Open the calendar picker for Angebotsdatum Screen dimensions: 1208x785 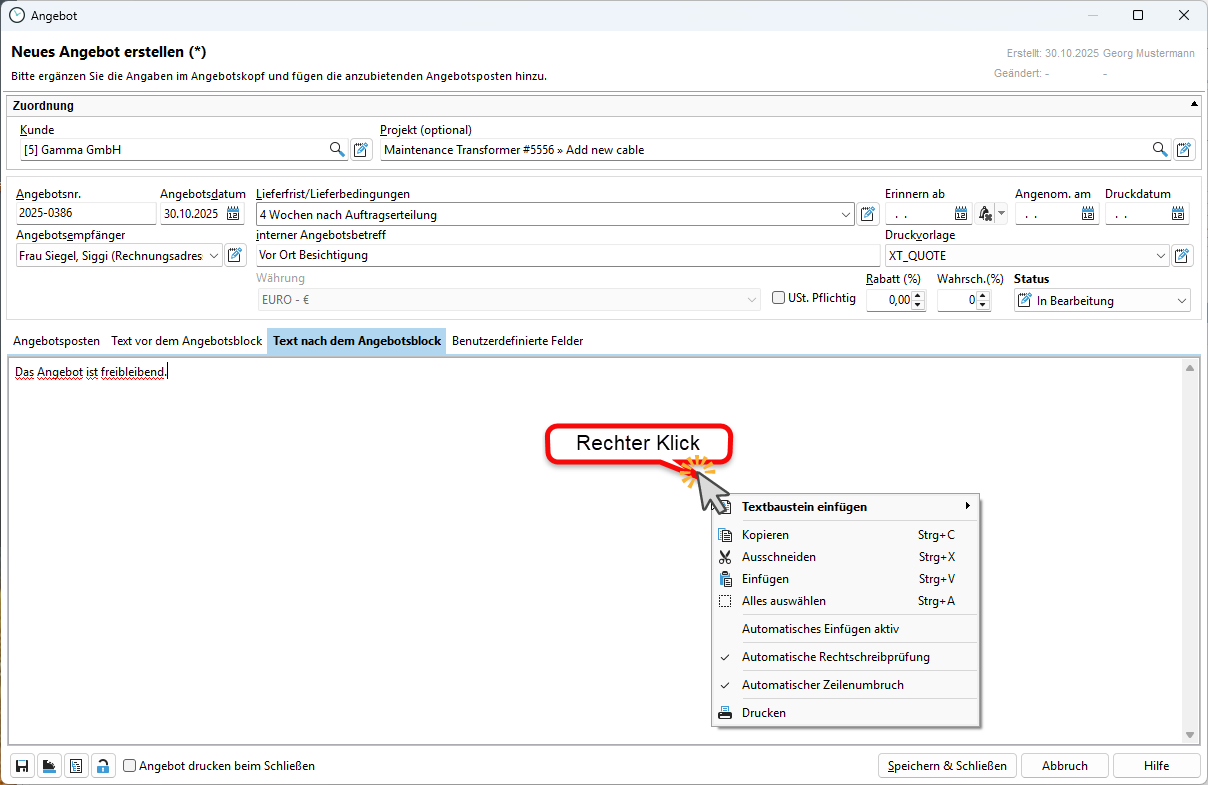[233, 214]
